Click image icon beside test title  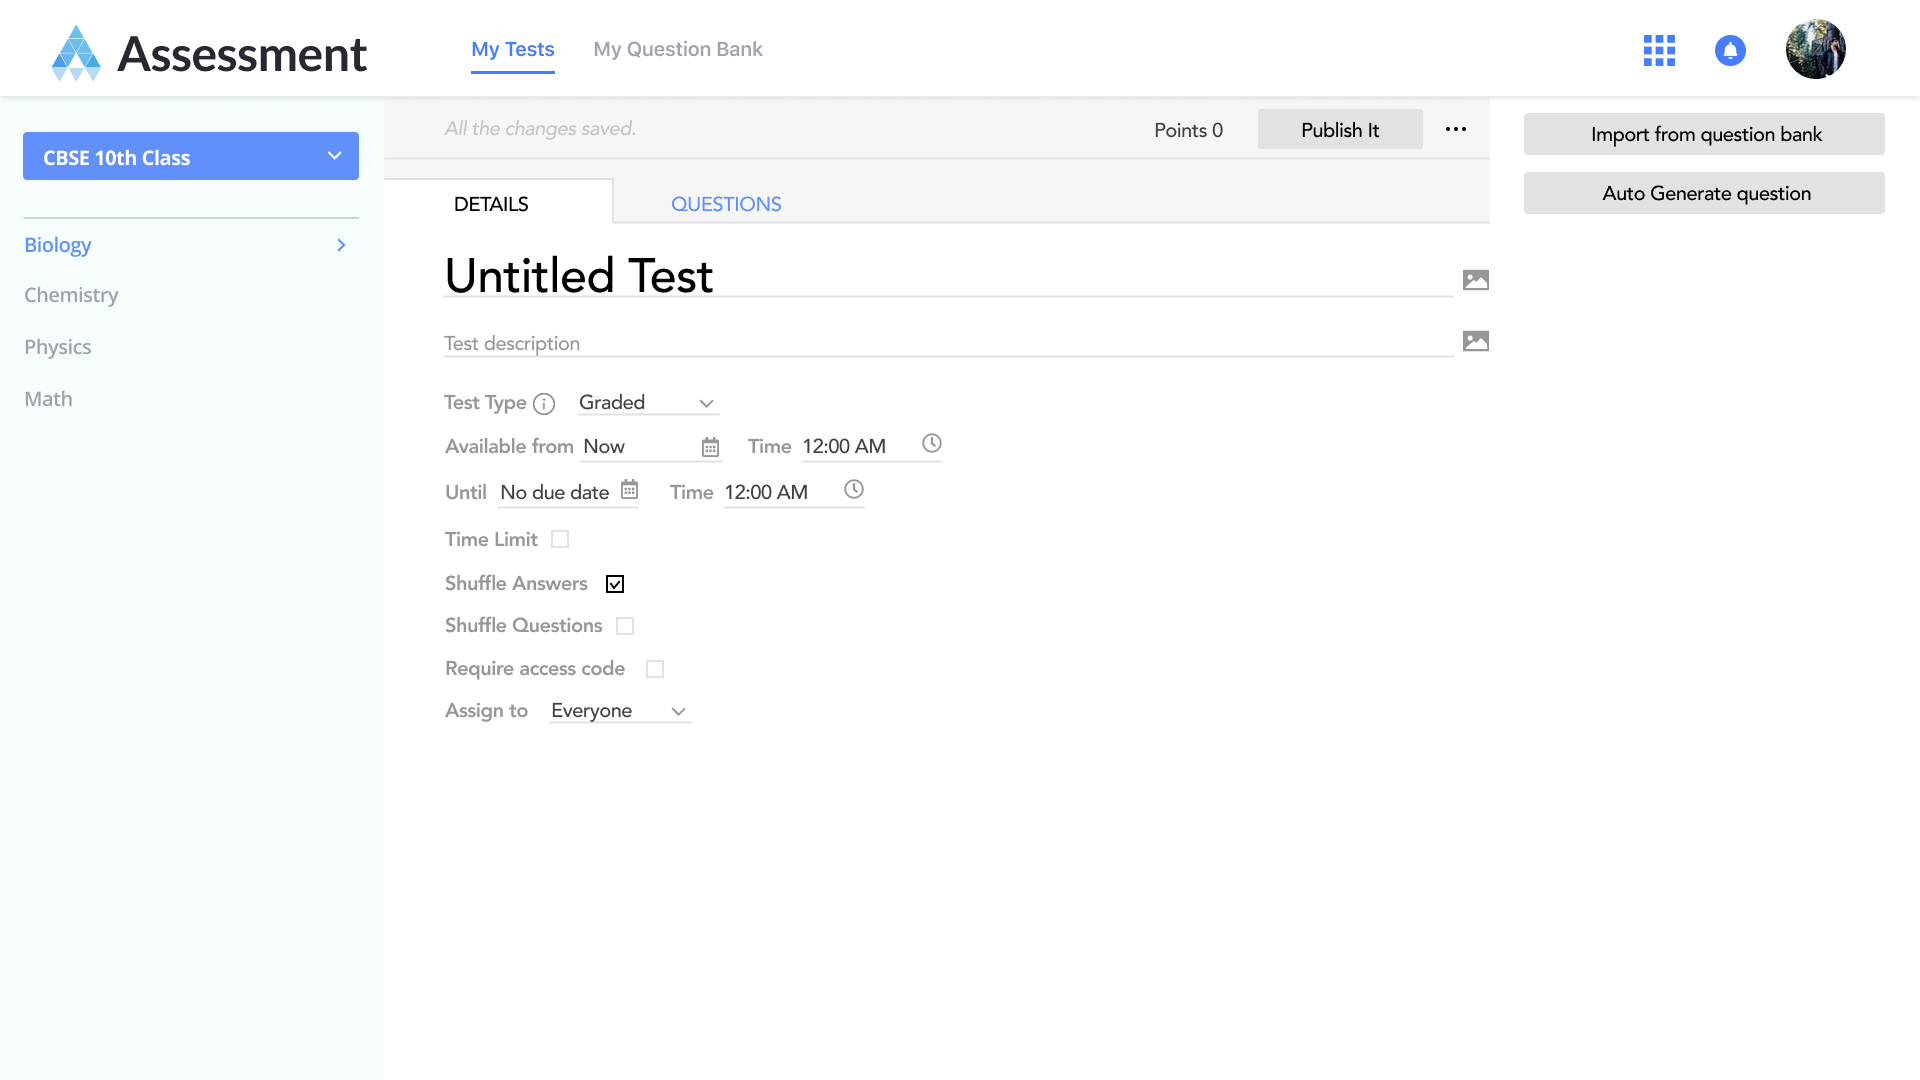1475,280
